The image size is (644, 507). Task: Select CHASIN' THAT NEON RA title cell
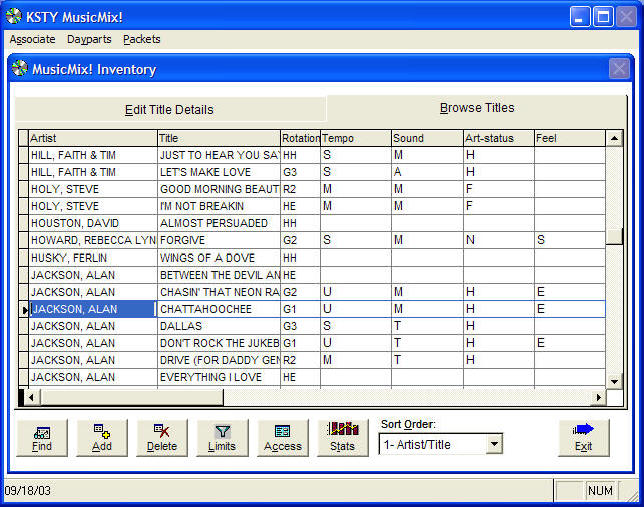[x=219, y=292]
